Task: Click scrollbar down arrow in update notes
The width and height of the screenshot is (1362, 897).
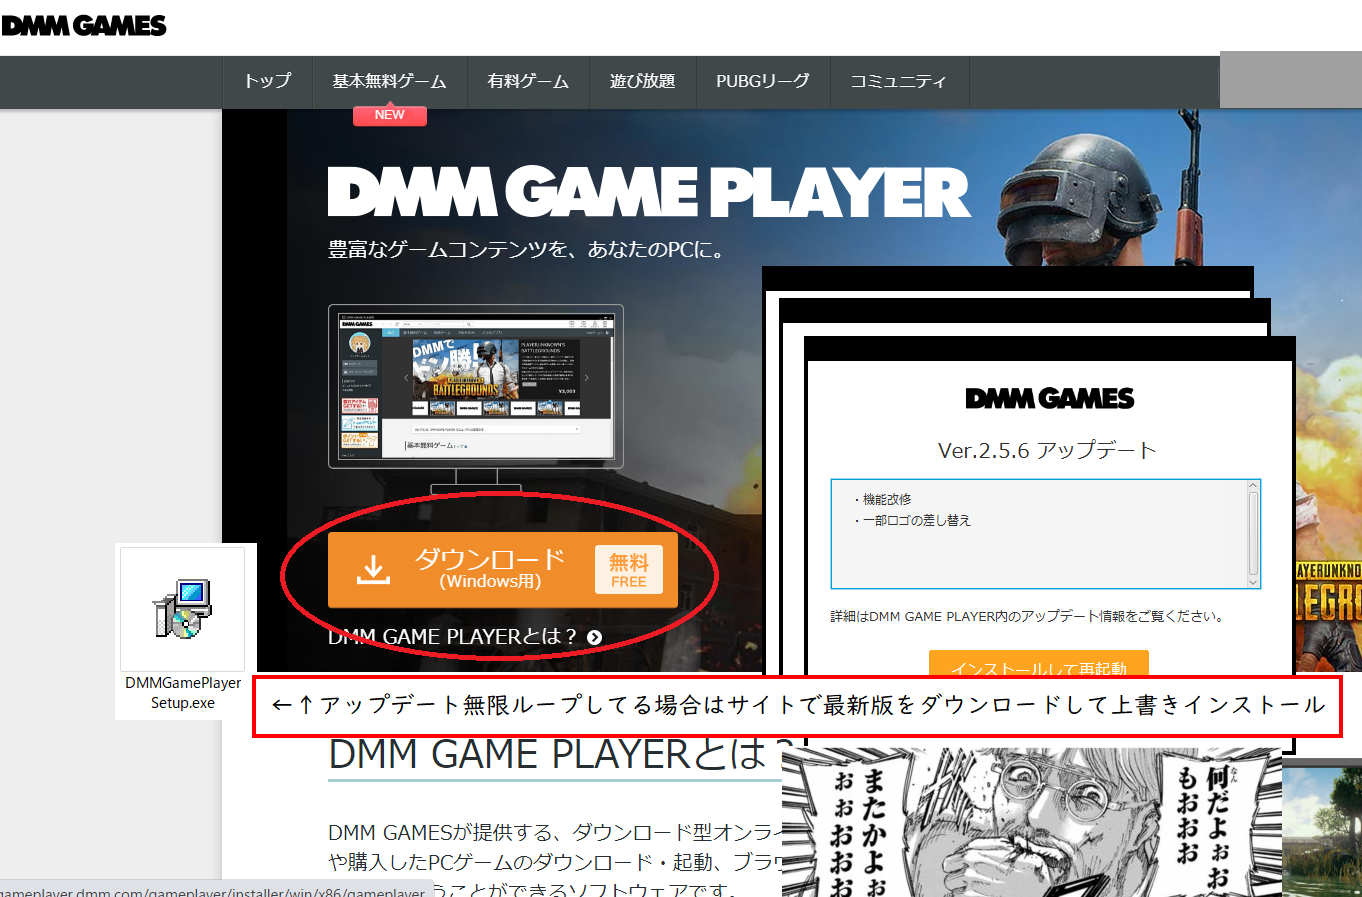Action: 1253,581
